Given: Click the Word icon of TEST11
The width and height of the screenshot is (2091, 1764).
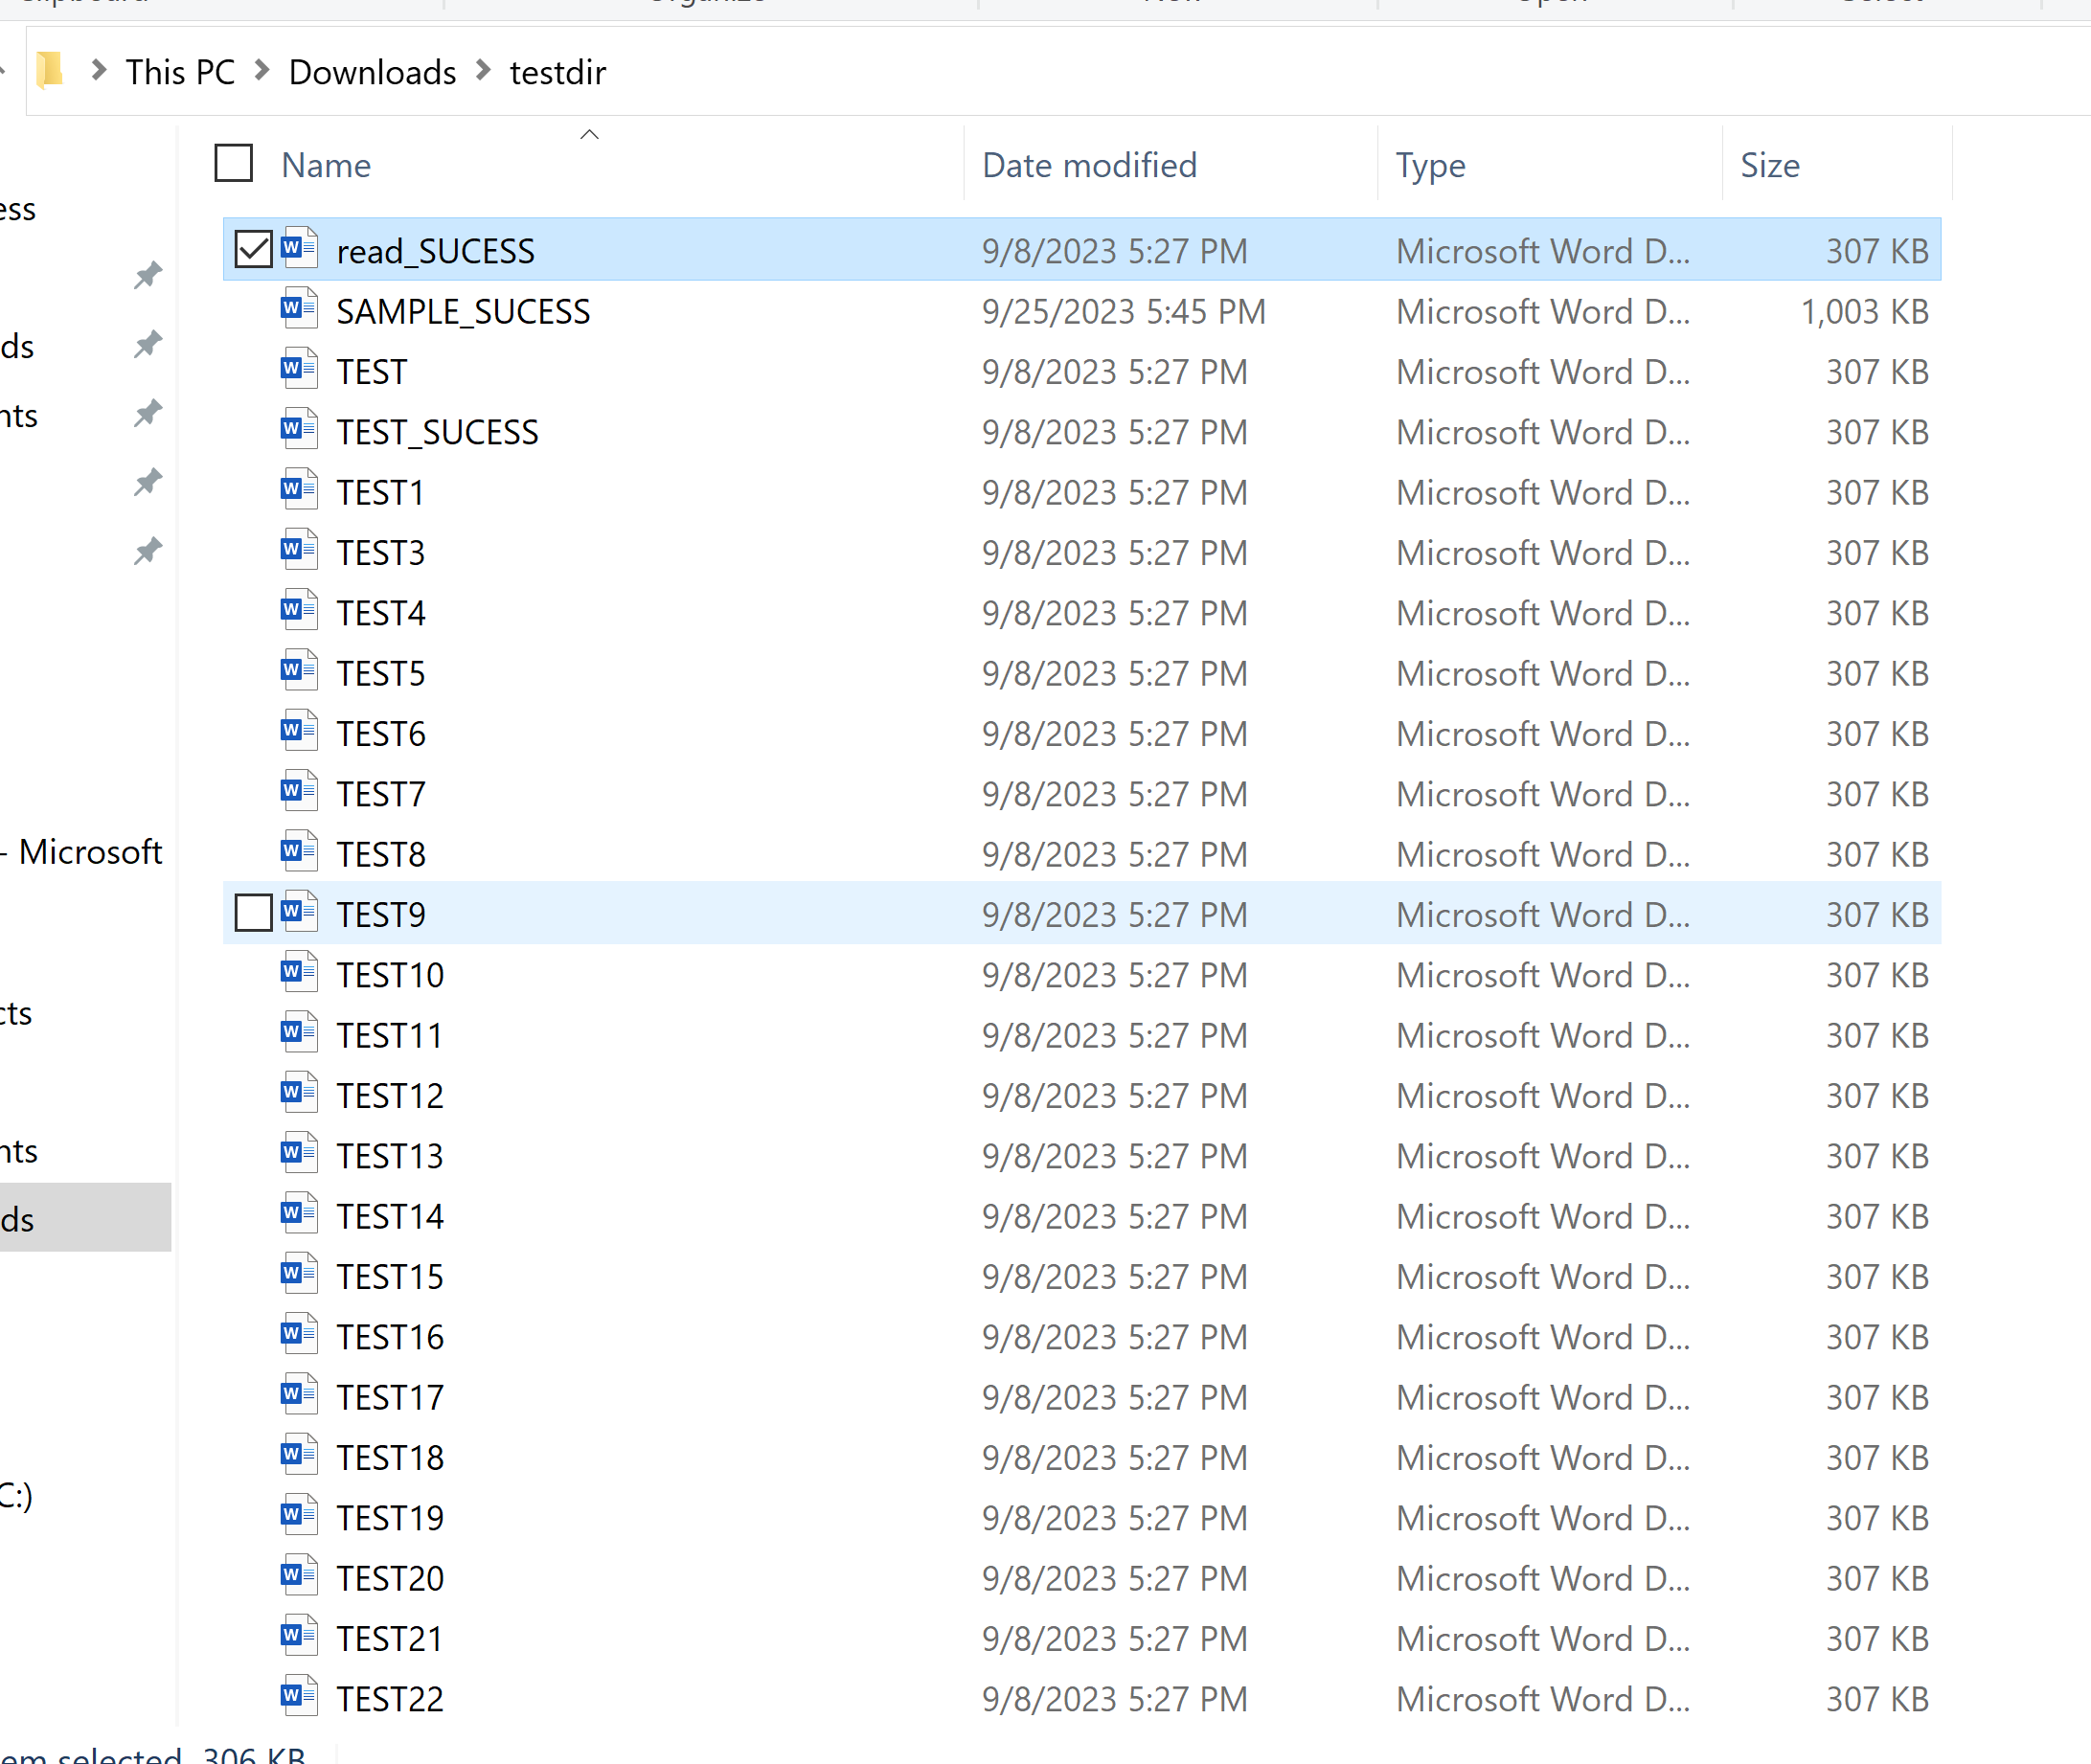Looking at the screenshot, I should click(x=299, y=1033).
